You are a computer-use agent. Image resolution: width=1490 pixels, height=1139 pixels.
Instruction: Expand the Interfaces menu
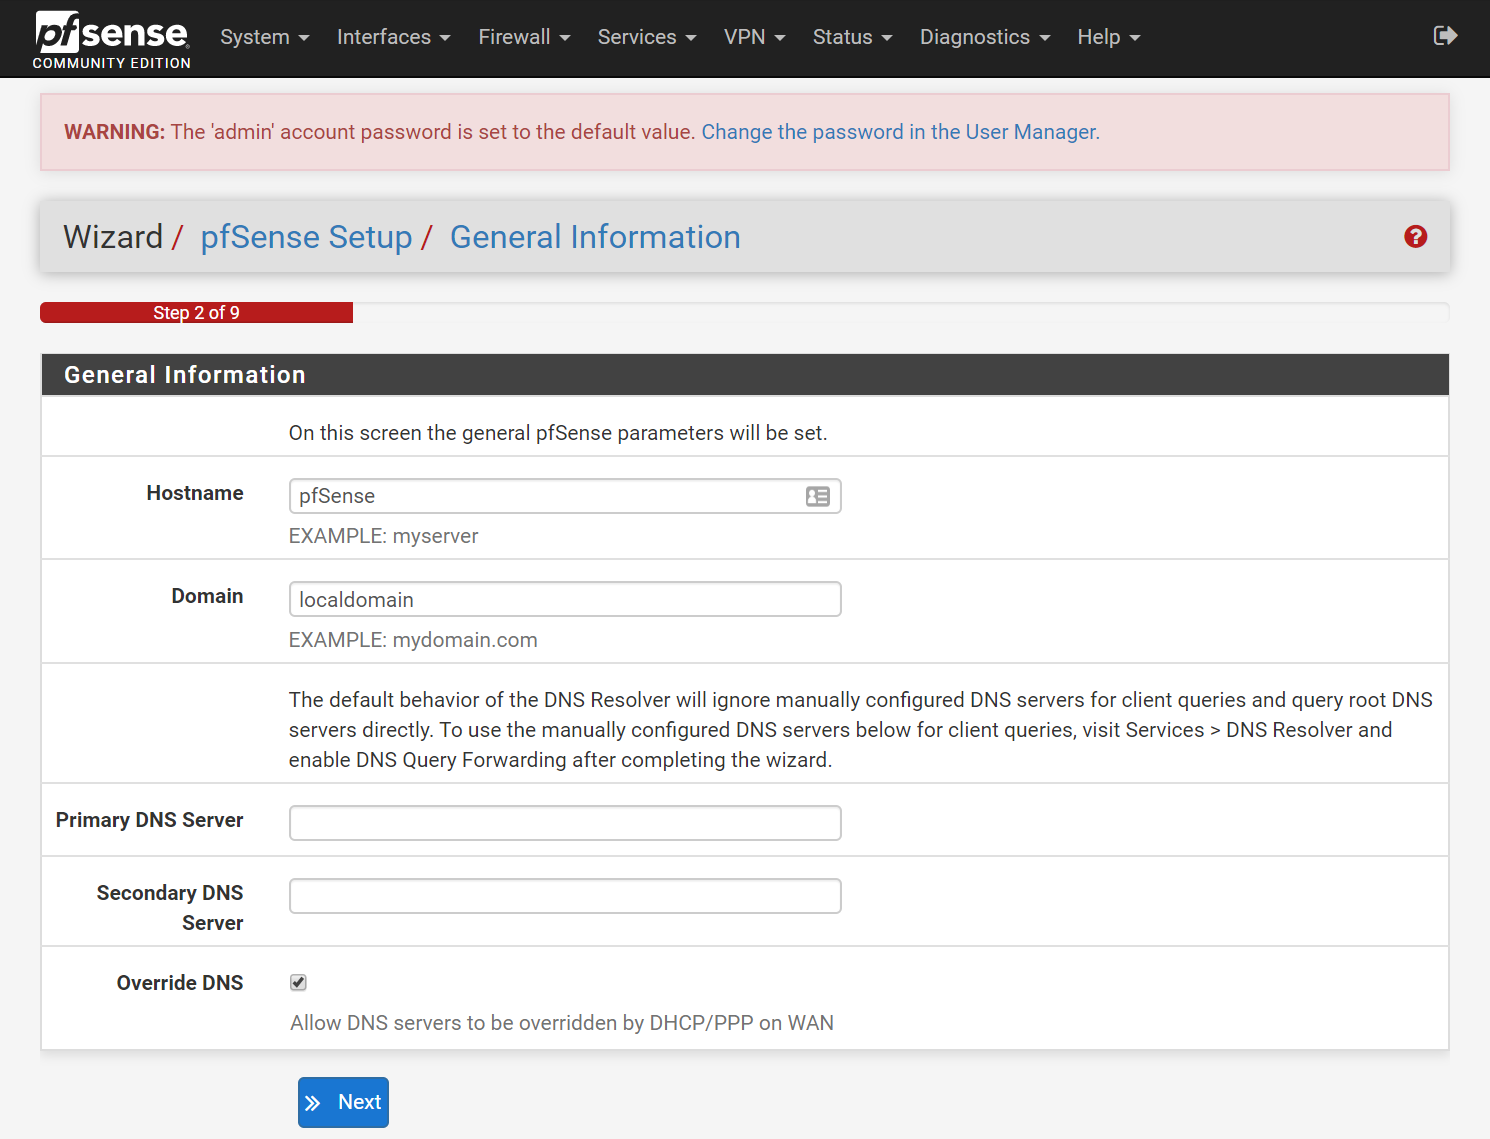394,37
